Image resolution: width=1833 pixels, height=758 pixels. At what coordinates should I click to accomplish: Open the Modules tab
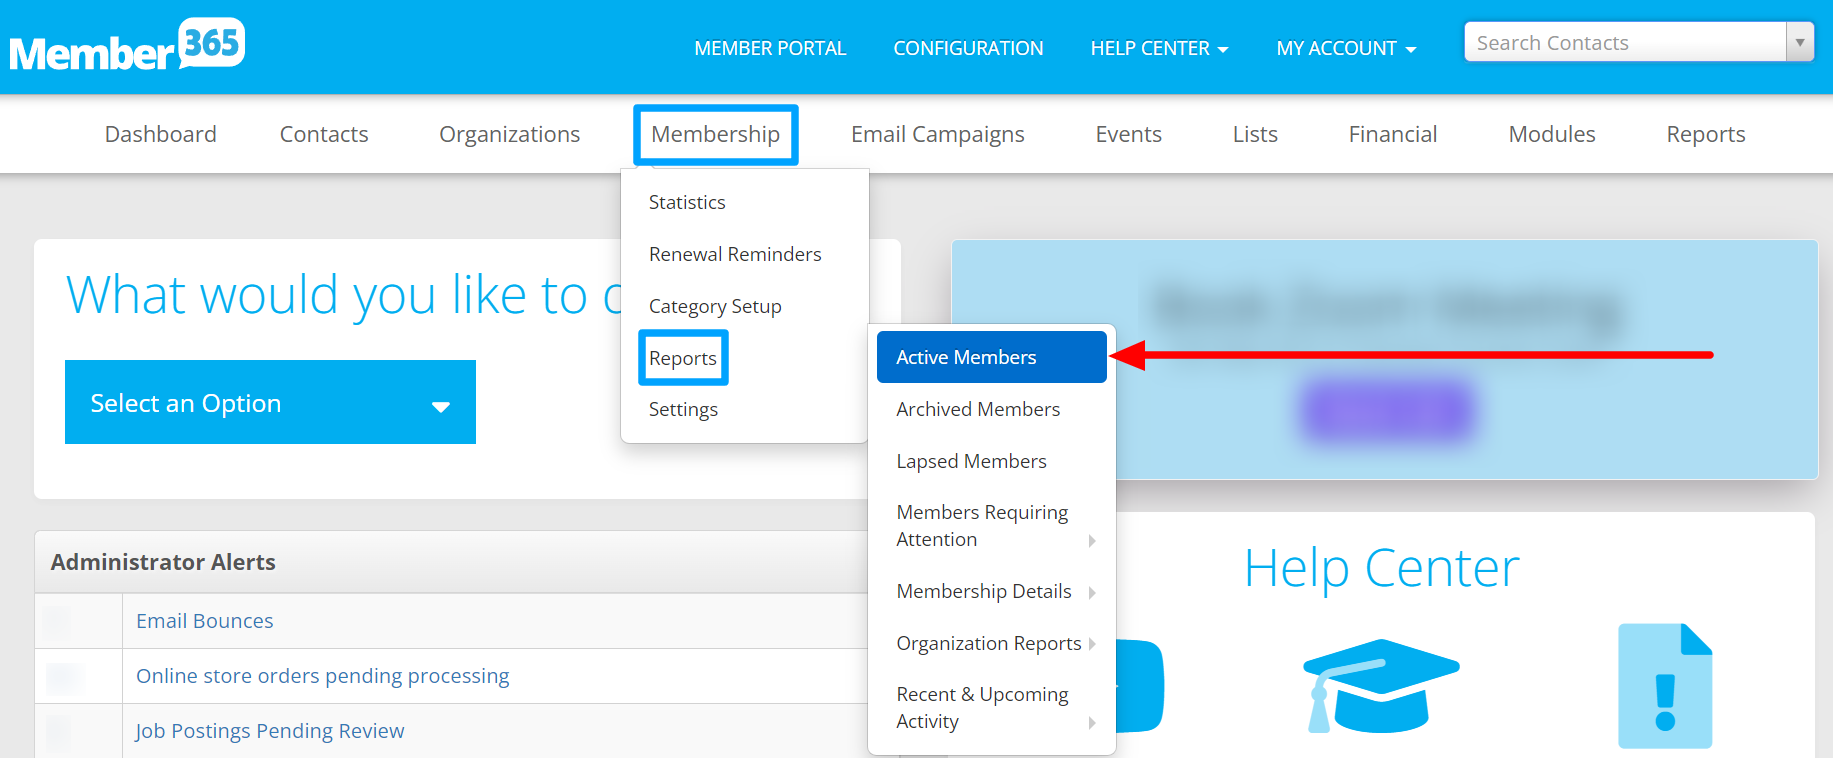pos(1552,134)
